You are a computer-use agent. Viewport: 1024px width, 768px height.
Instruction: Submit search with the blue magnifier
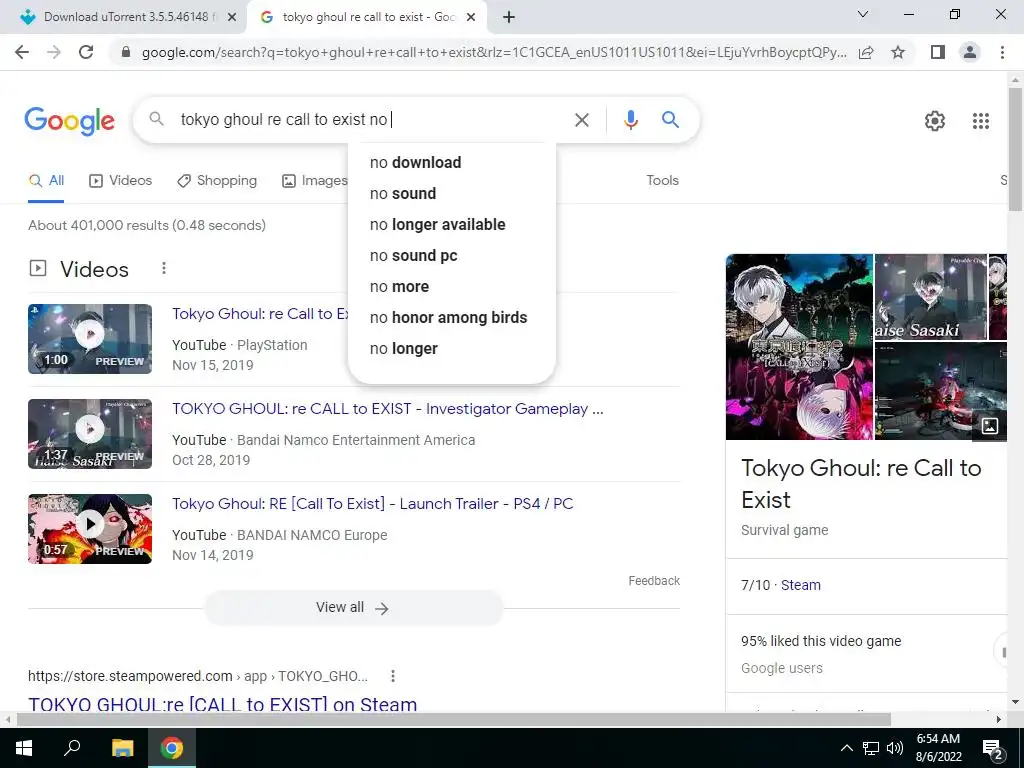click(670, 120)
